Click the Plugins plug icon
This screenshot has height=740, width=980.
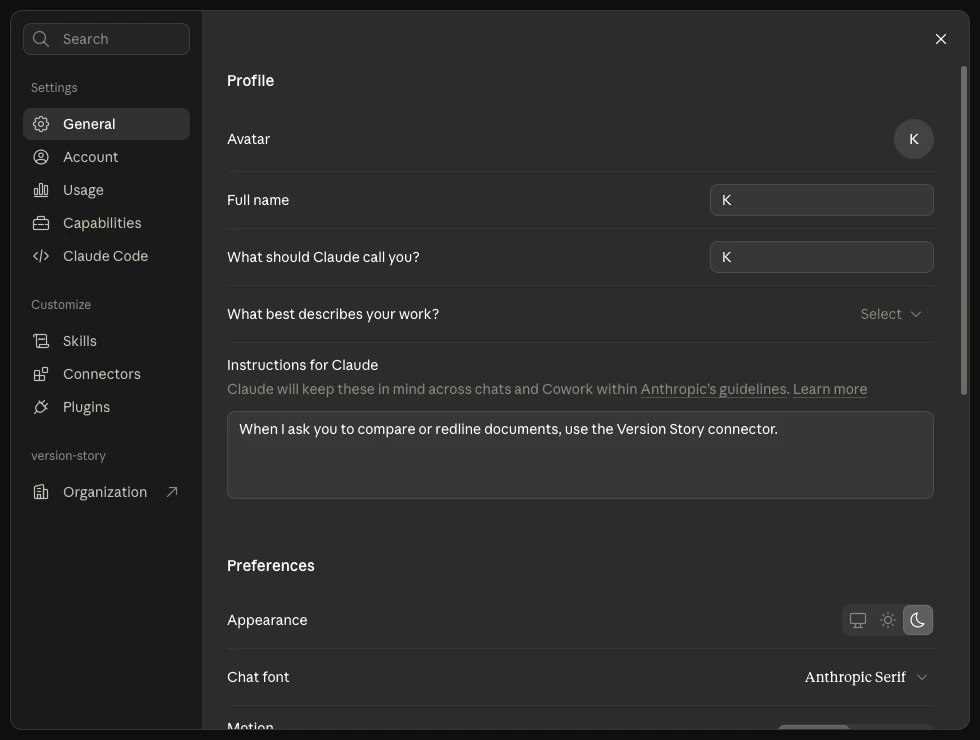click(x=41, y=408)
